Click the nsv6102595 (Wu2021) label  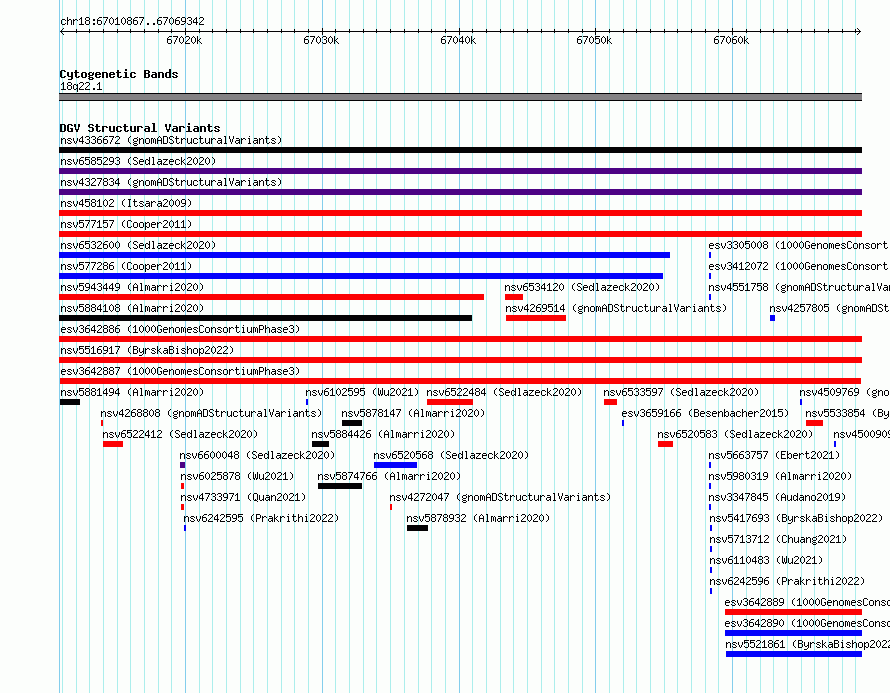(x=362, y=392)
